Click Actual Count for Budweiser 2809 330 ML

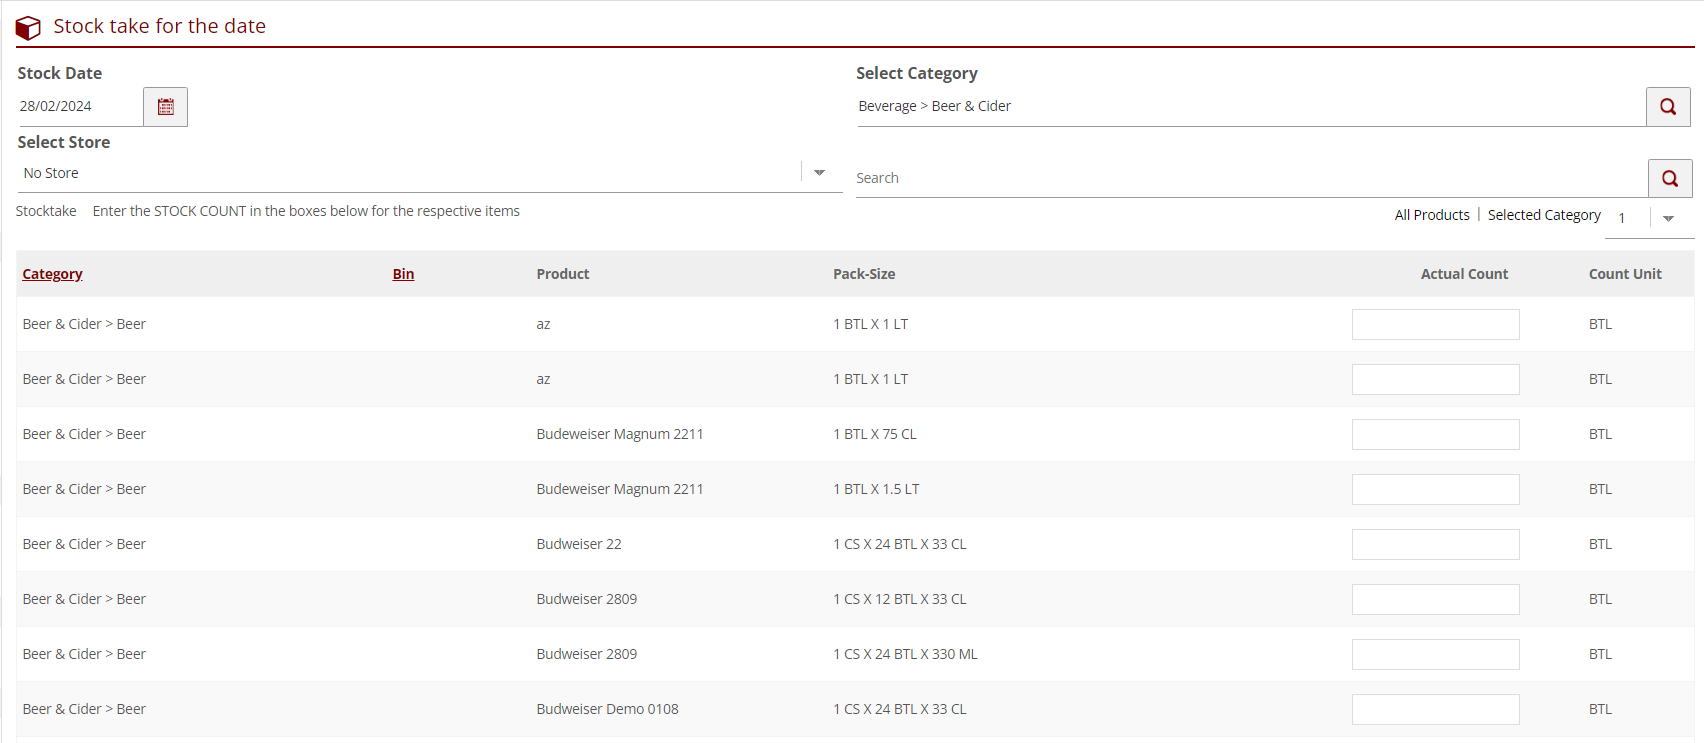[x=1435, y=655]
